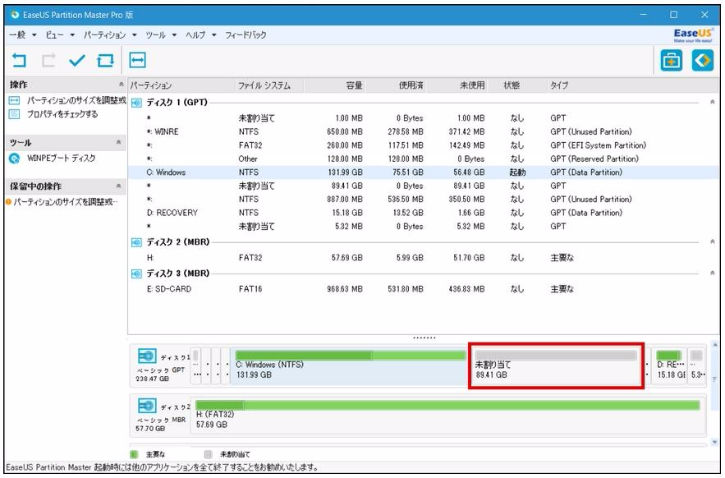Click the ディスク1 drive icon in the disk map
725x478 pixels.
click(147, 356)
